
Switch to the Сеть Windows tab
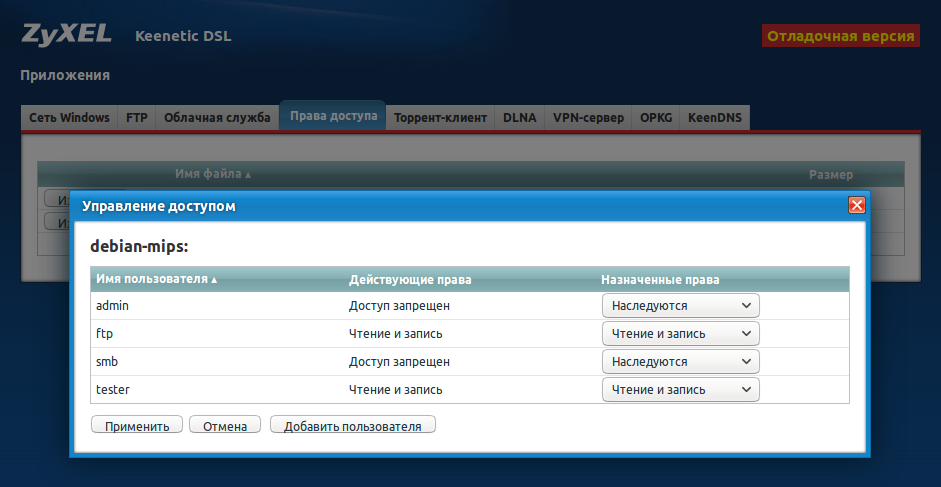coord(69,118)
